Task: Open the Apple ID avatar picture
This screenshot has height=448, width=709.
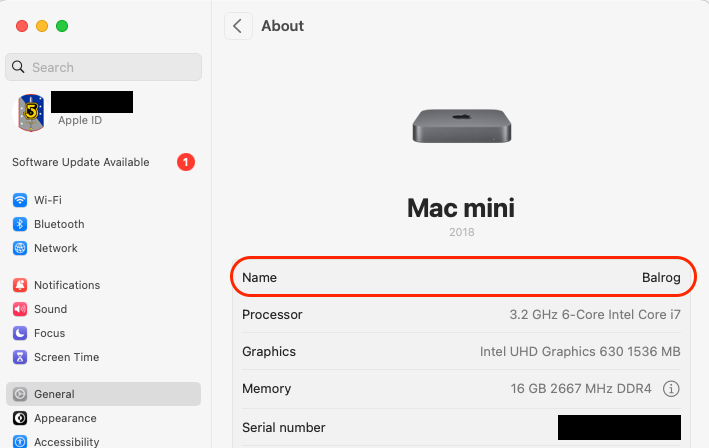Action: point(31,113)
